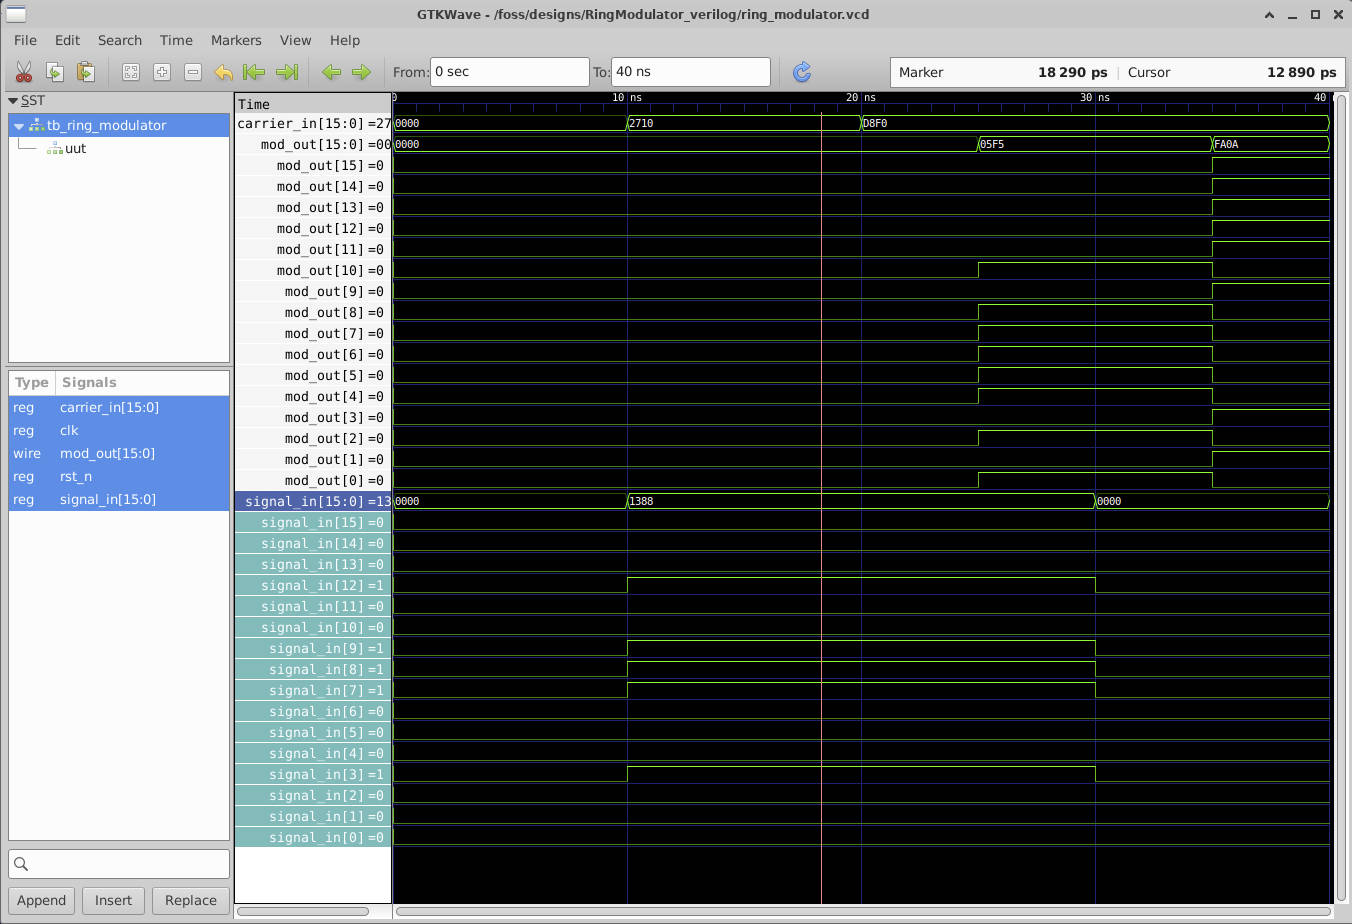The height and width of the screenshot is (924, 1352).
Task: Click the signal search filter field
Action: 119,864
